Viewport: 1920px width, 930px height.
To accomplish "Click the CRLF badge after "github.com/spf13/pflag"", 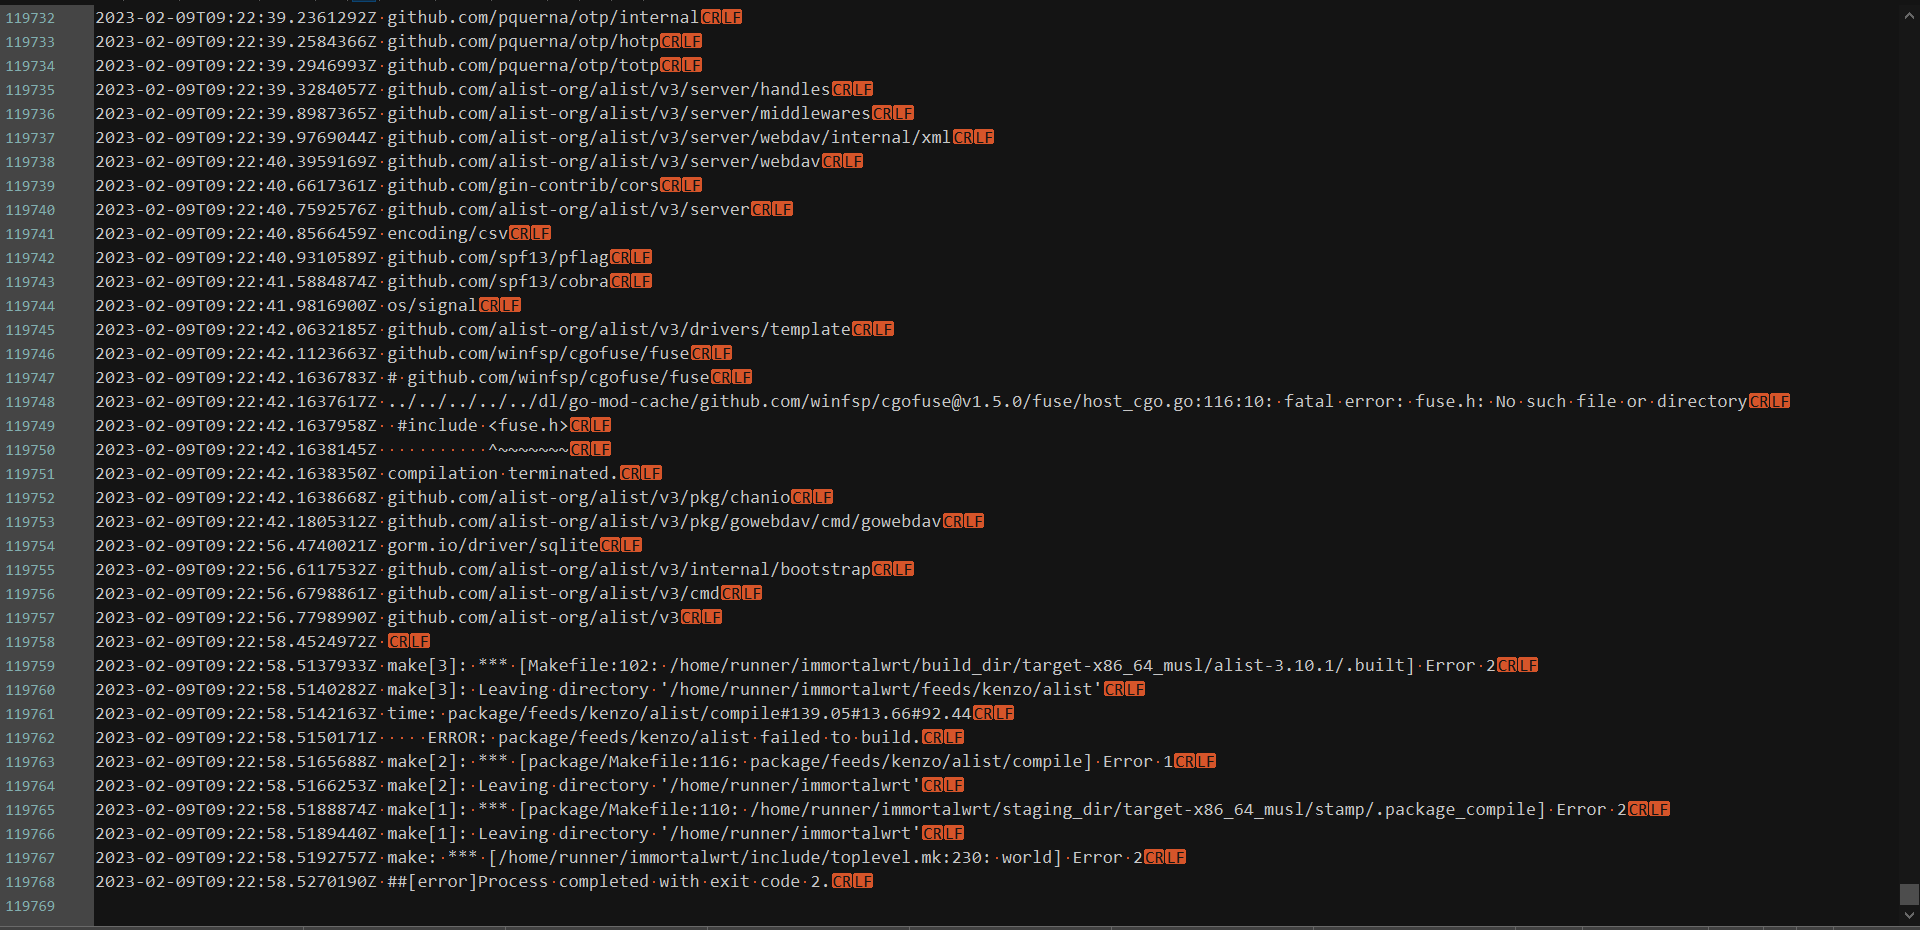I will (x=630, y=257).
